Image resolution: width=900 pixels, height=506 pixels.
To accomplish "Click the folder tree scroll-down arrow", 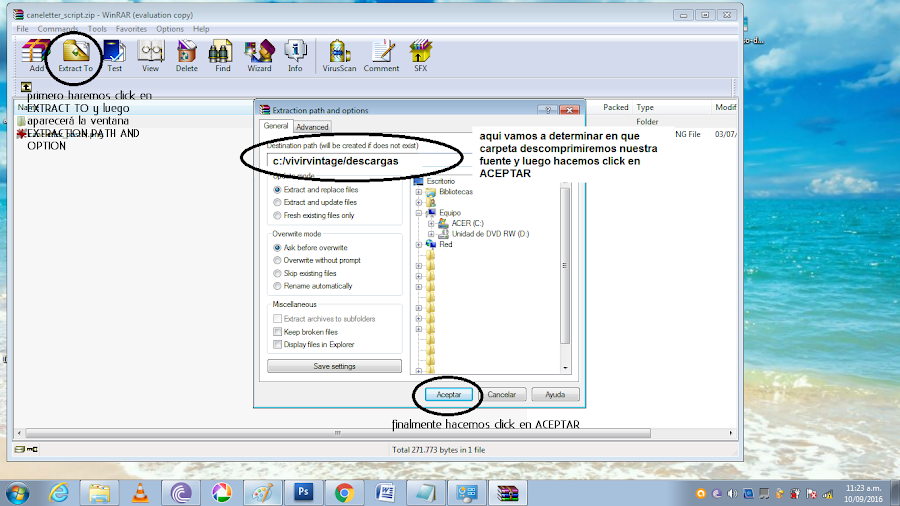I will pyautogui.click(x=565, y=368).
